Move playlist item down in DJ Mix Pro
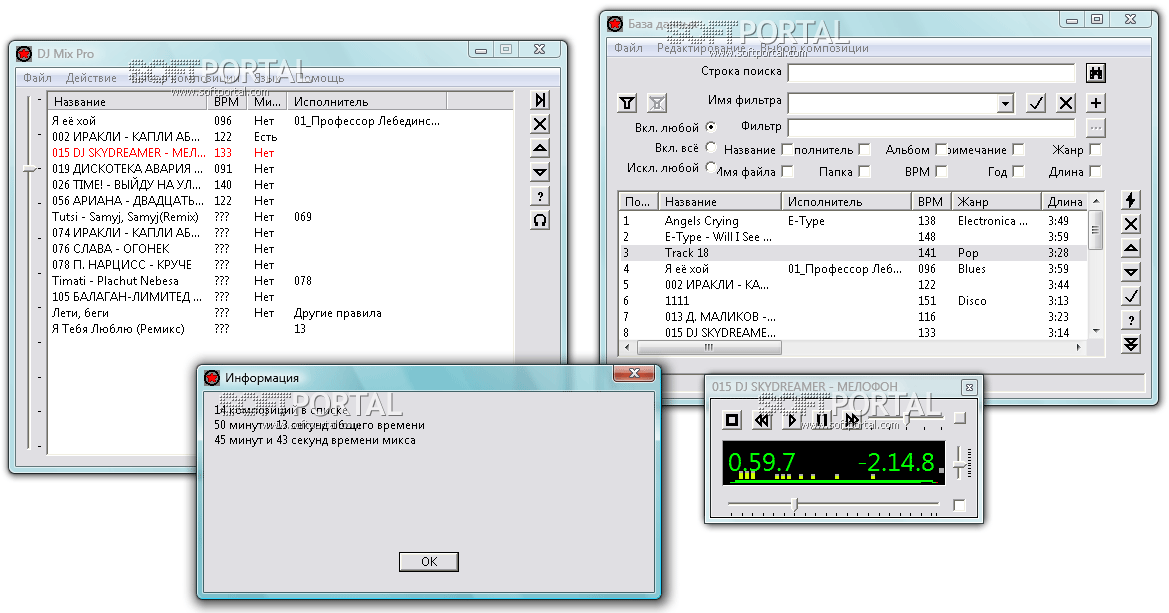This screenshot has width=1169, height=613. click(541, 172)
